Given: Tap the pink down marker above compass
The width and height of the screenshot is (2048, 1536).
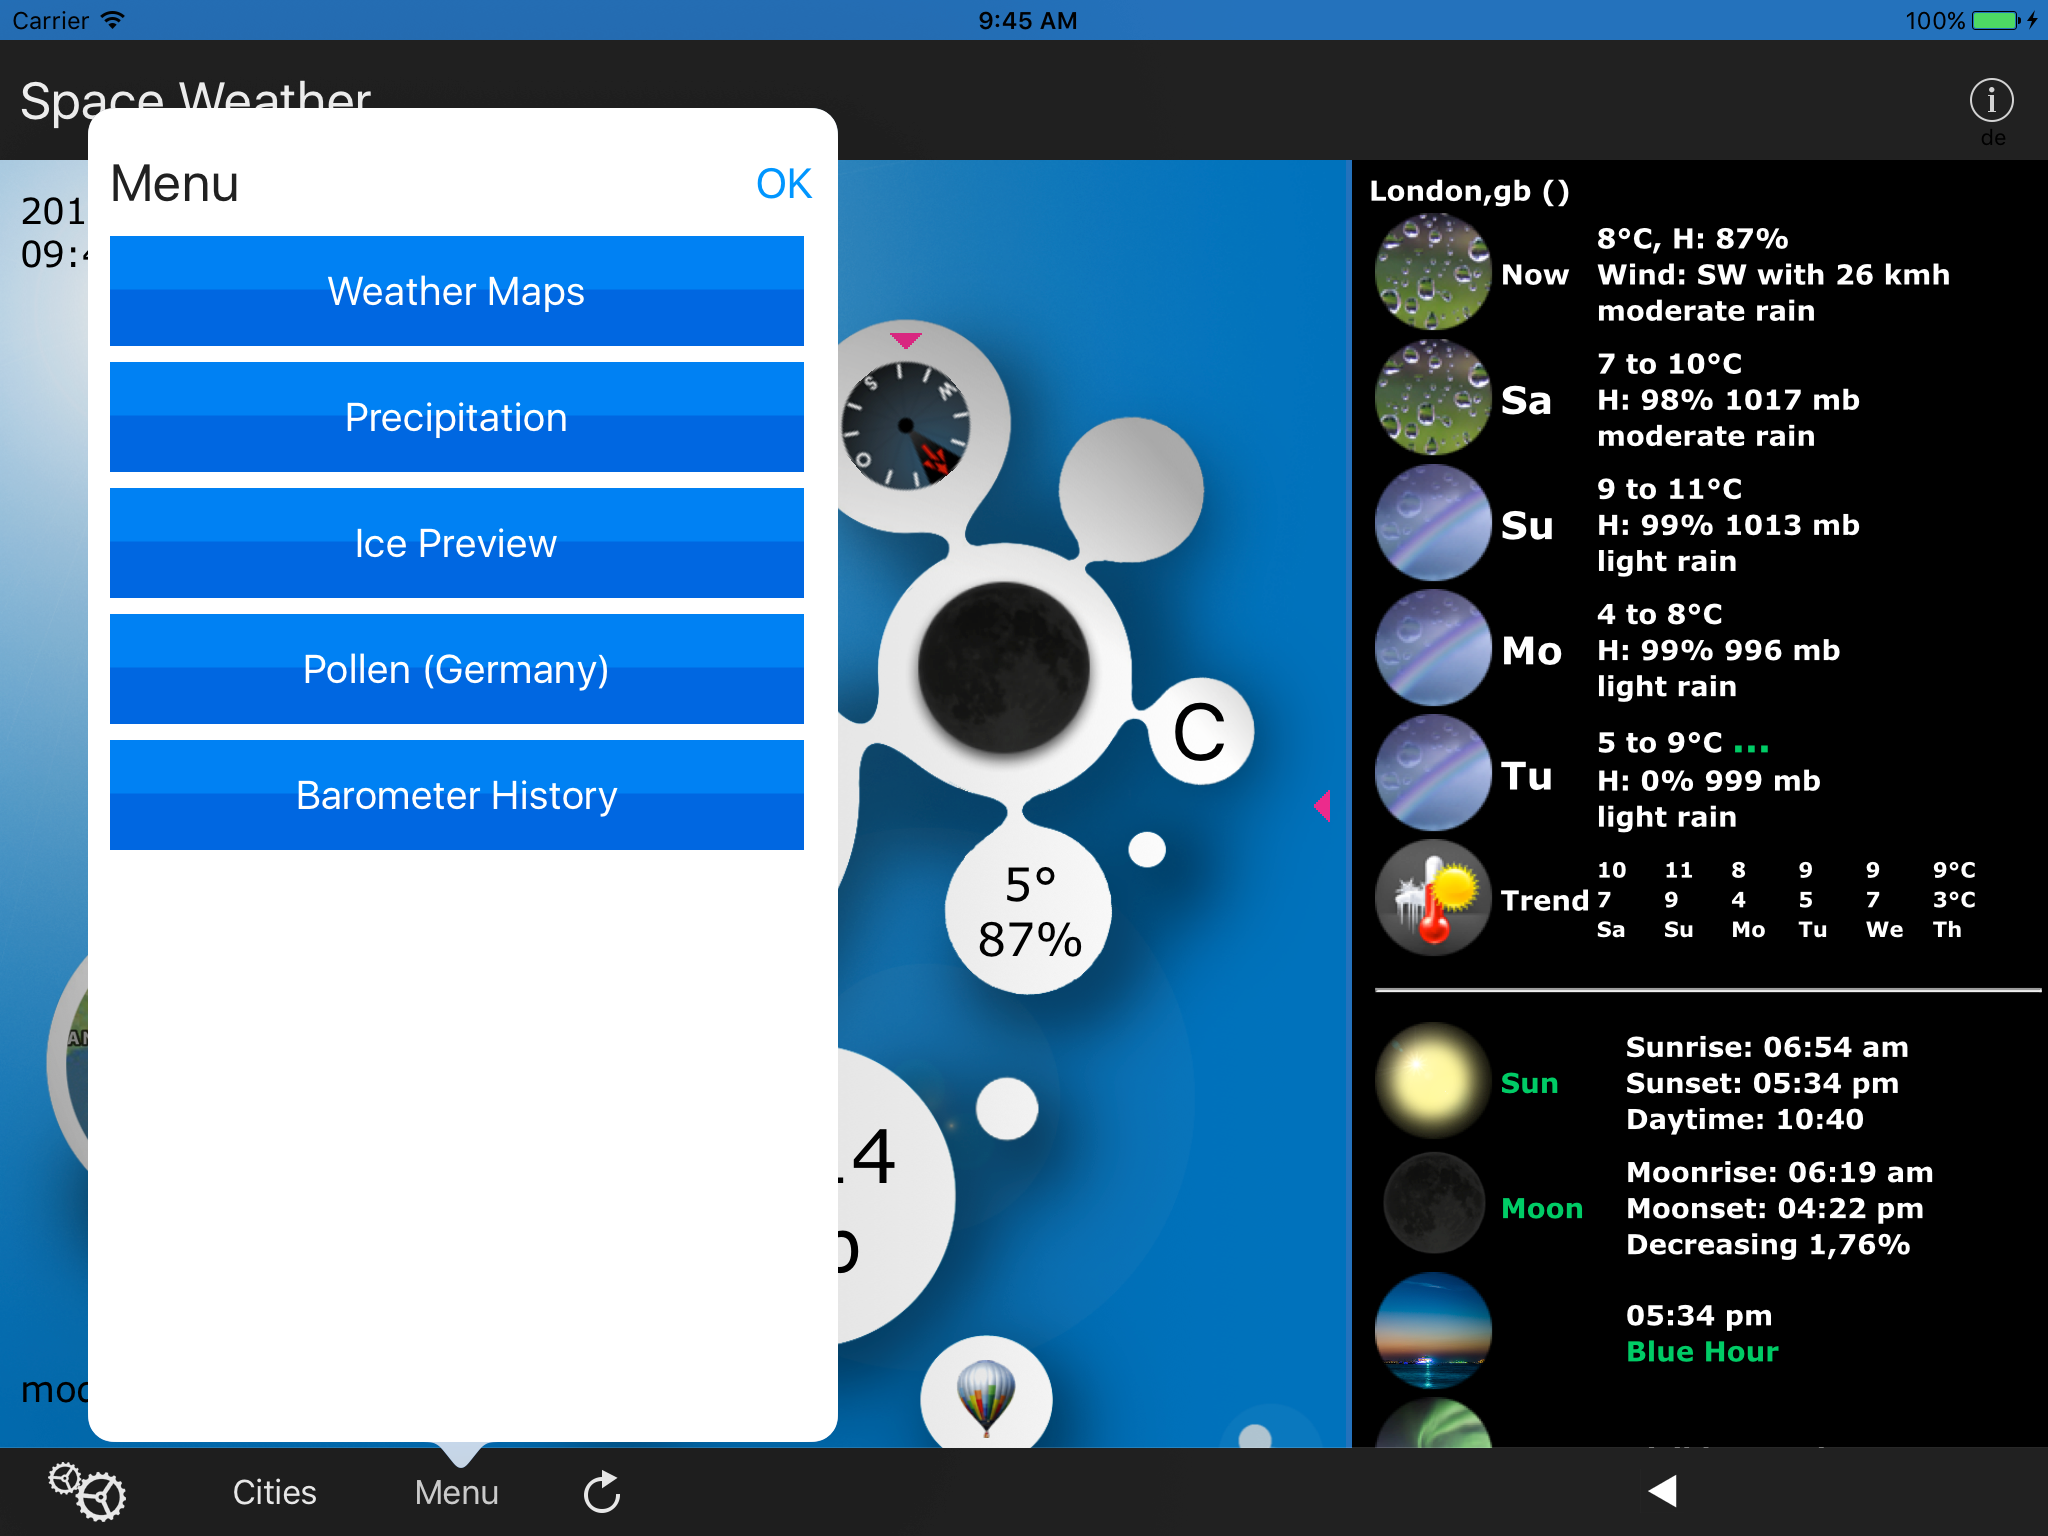Looking at the screenshot, I should tap(905, 341).
